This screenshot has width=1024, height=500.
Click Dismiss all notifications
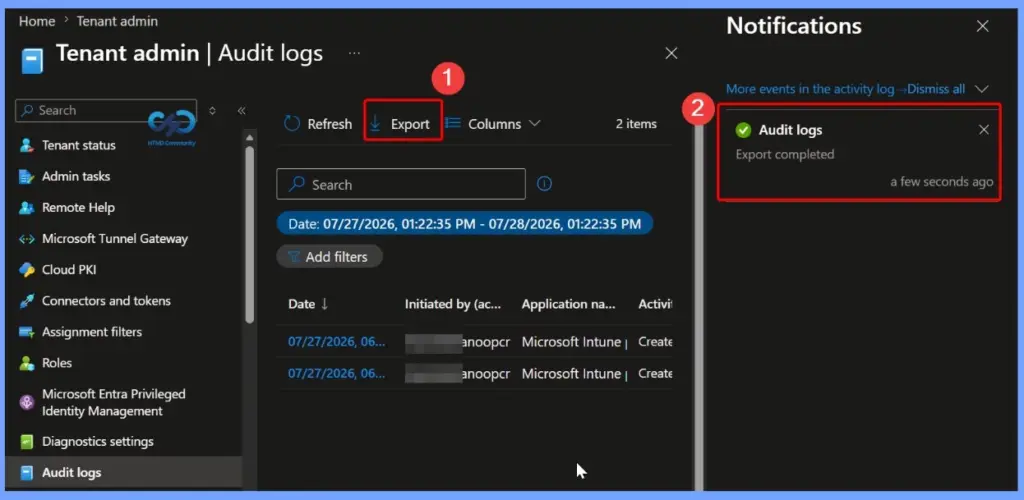click(x=936, y=89)
